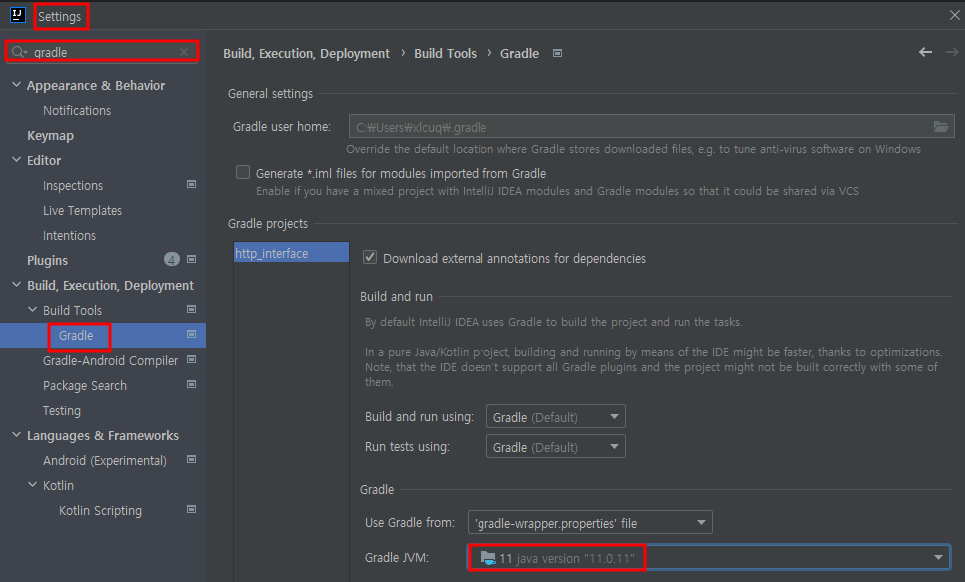
Task: Collapse Build, Execution, Deployment section
Action: pos(17,285)
